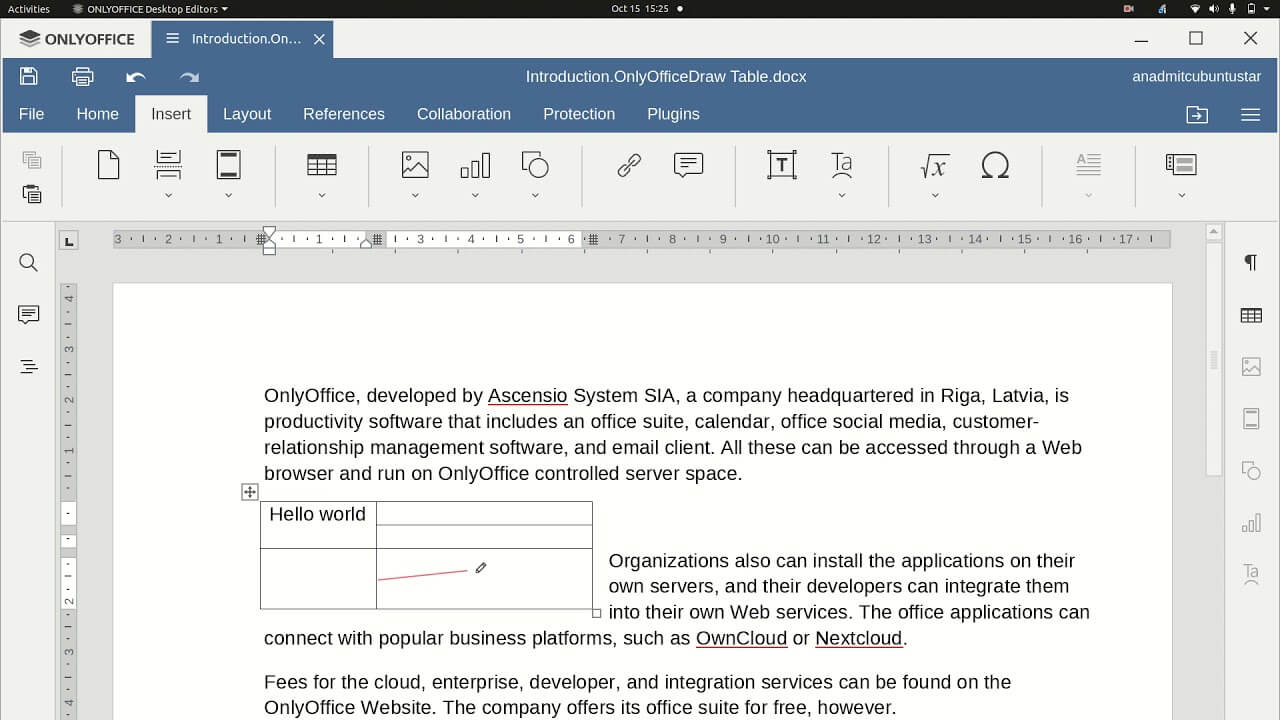Switch to the Protection tab

pyautogui.click(x=579, y=114)
